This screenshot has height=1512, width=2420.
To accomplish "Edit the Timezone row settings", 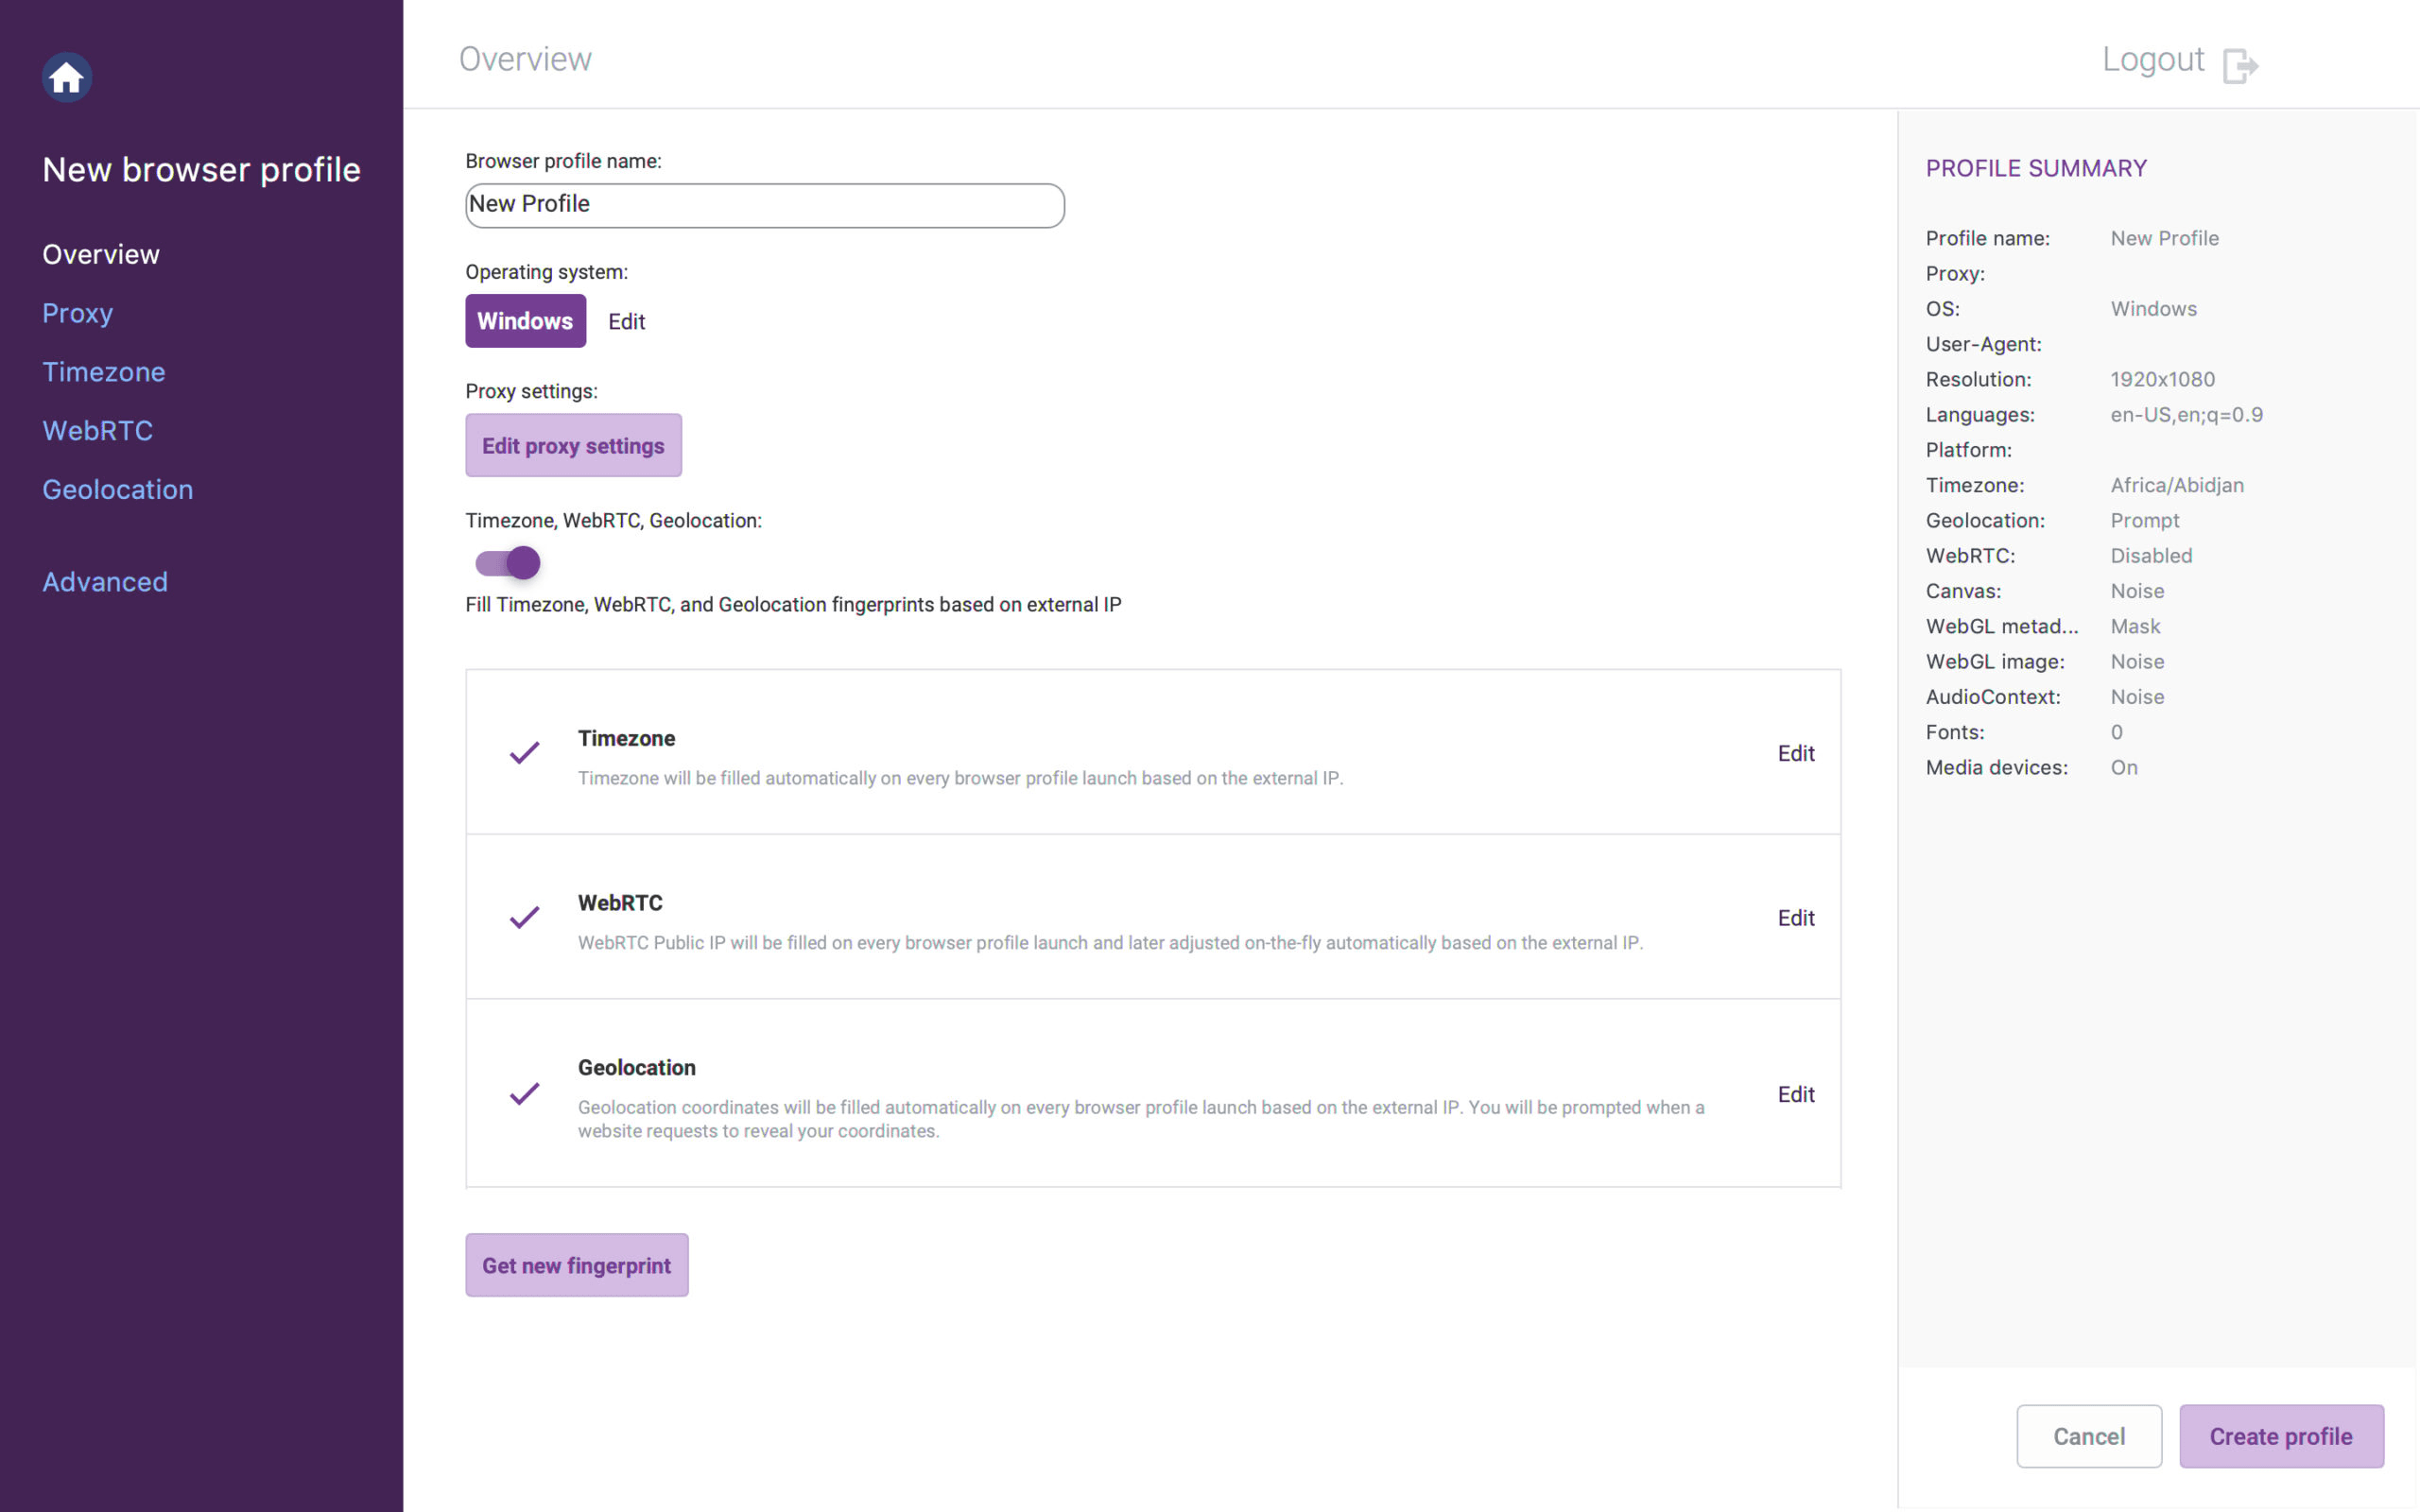I will [1796, 753].
